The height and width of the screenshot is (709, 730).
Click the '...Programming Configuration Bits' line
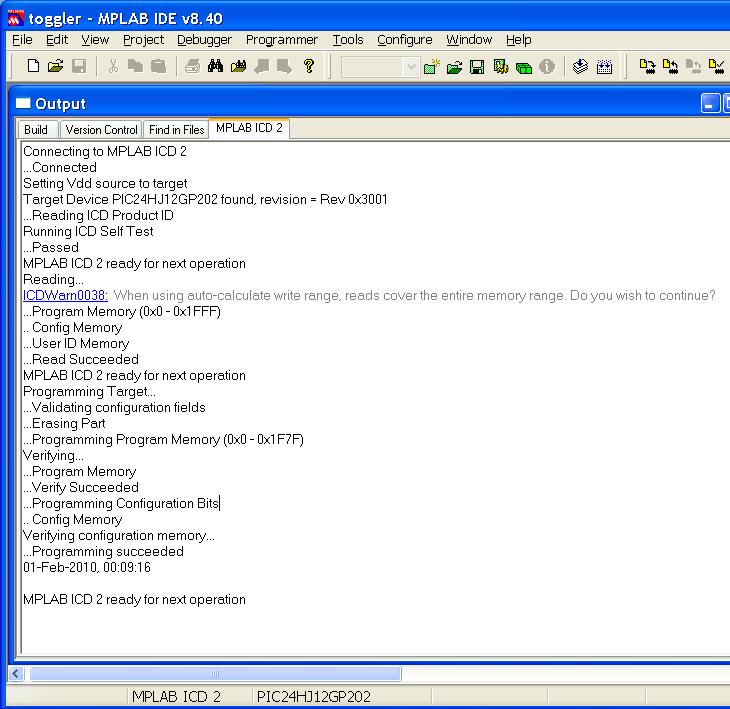[121, 503]
